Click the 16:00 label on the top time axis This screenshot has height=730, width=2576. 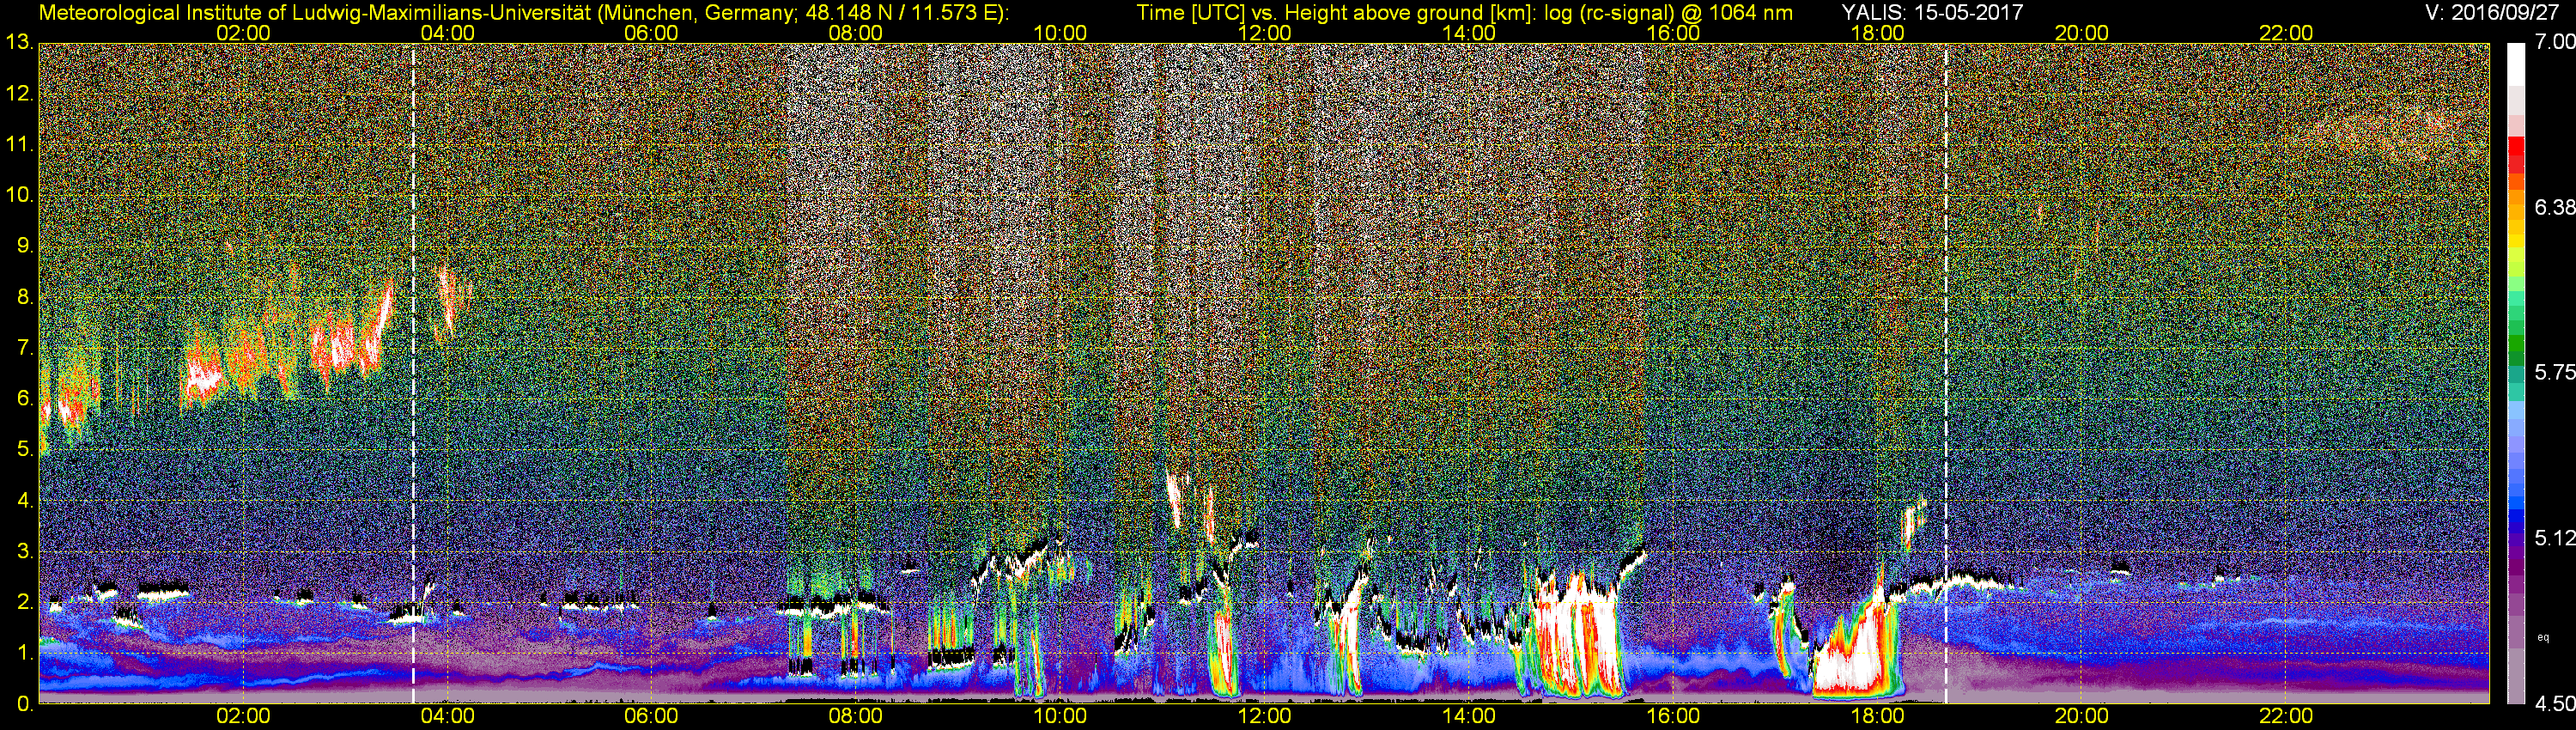[x=1673, y=33]
